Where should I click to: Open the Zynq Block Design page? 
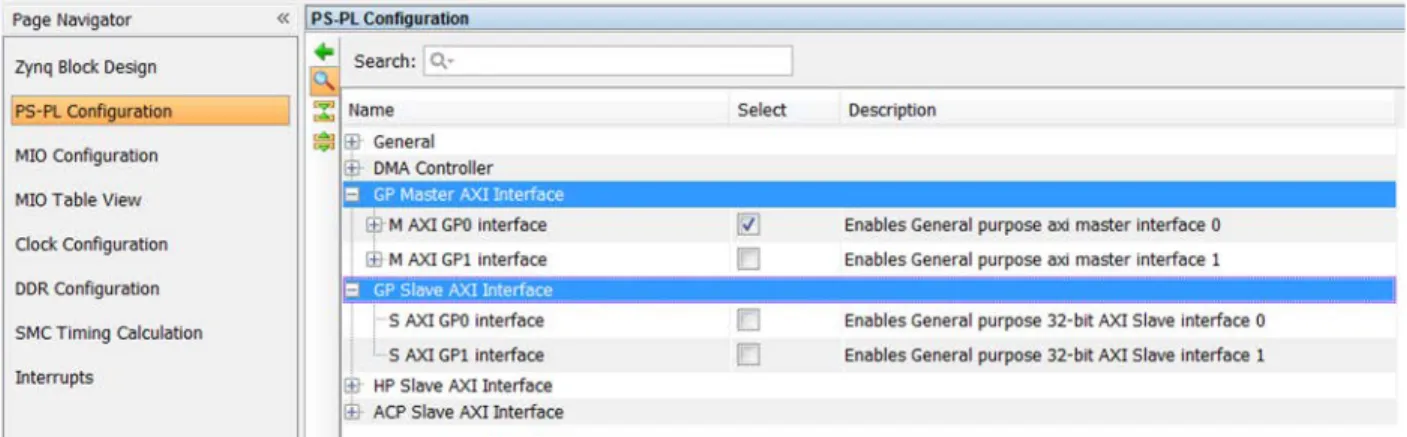86,68
